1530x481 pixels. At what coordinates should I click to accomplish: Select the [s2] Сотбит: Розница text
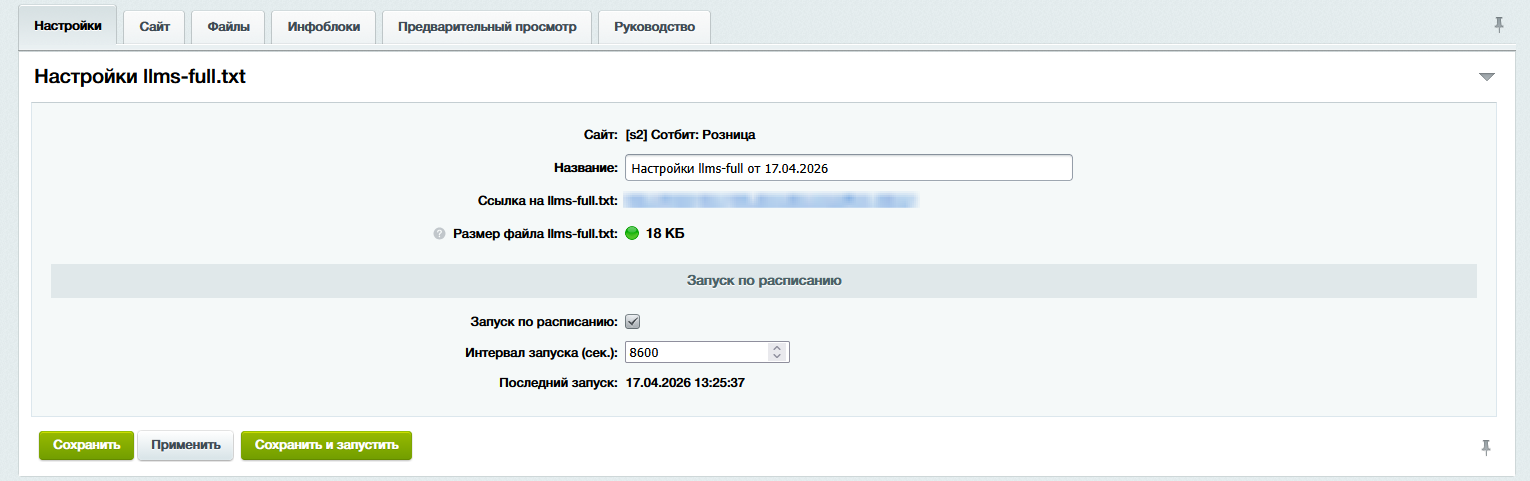click(690, 135)
